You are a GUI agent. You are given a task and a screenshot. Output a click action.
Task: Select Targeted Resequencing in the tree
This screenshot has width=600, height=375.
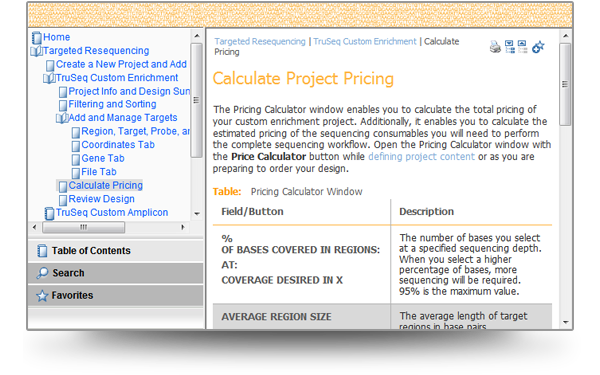(96, 51)
